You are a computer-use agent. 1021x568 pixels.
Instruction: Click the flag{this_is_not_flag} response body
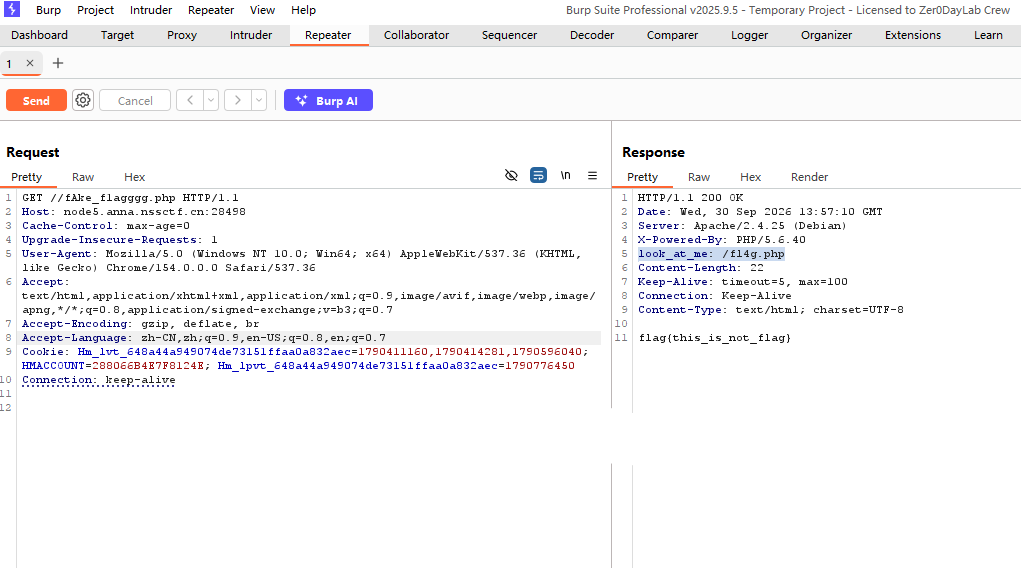tap(714, 337)
